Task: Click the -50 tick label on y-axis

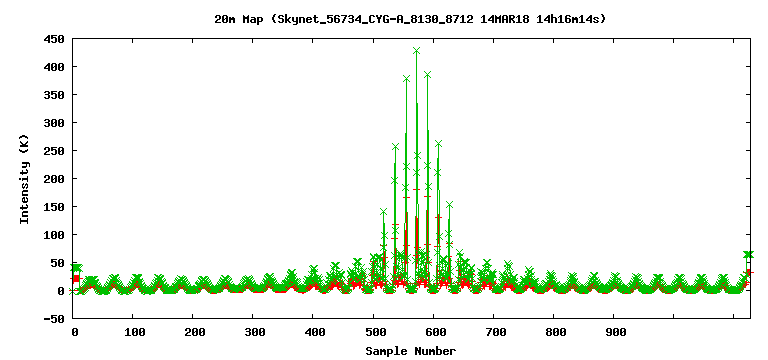Action: 55,319
